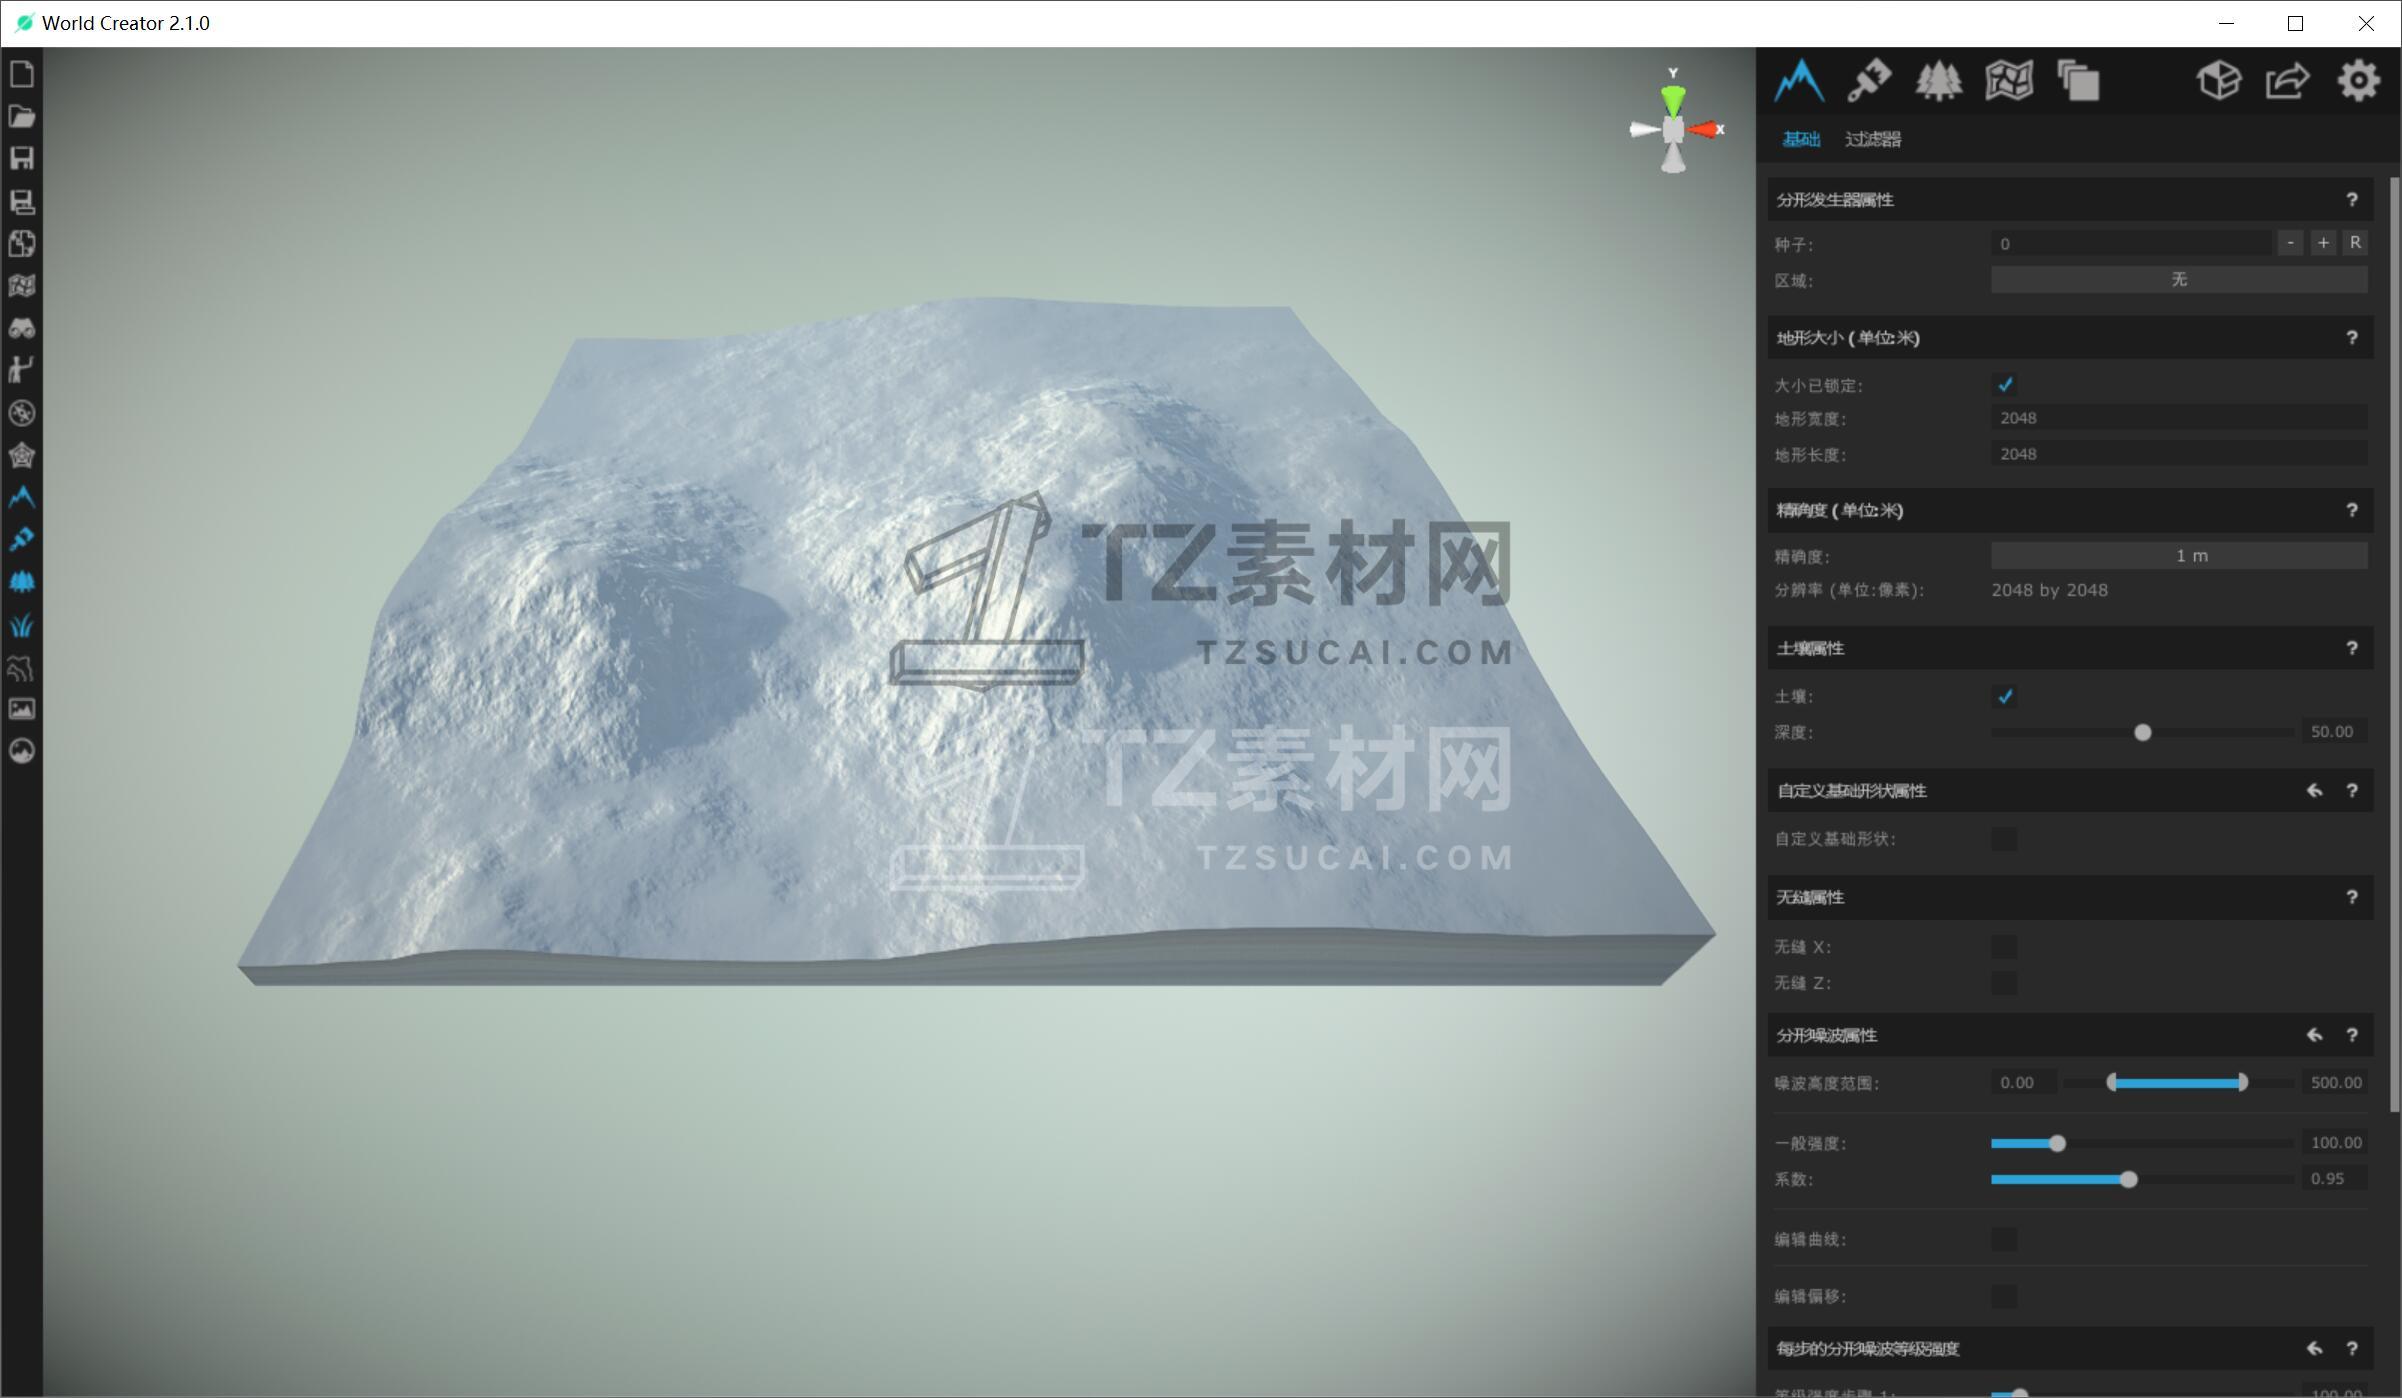Screen dimensions: 2402x1398
Task: Click the export share arrow icon
Action: [x=2287, y=81]
